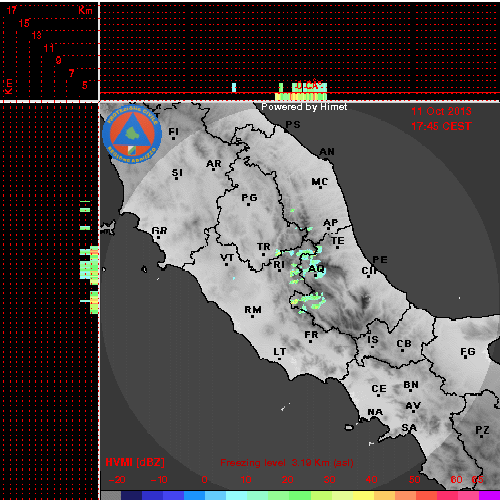The width and height of the screenshot is (500, 500).
Task: Click the 'GR' city label on map
Action: (x=159, y=230)
